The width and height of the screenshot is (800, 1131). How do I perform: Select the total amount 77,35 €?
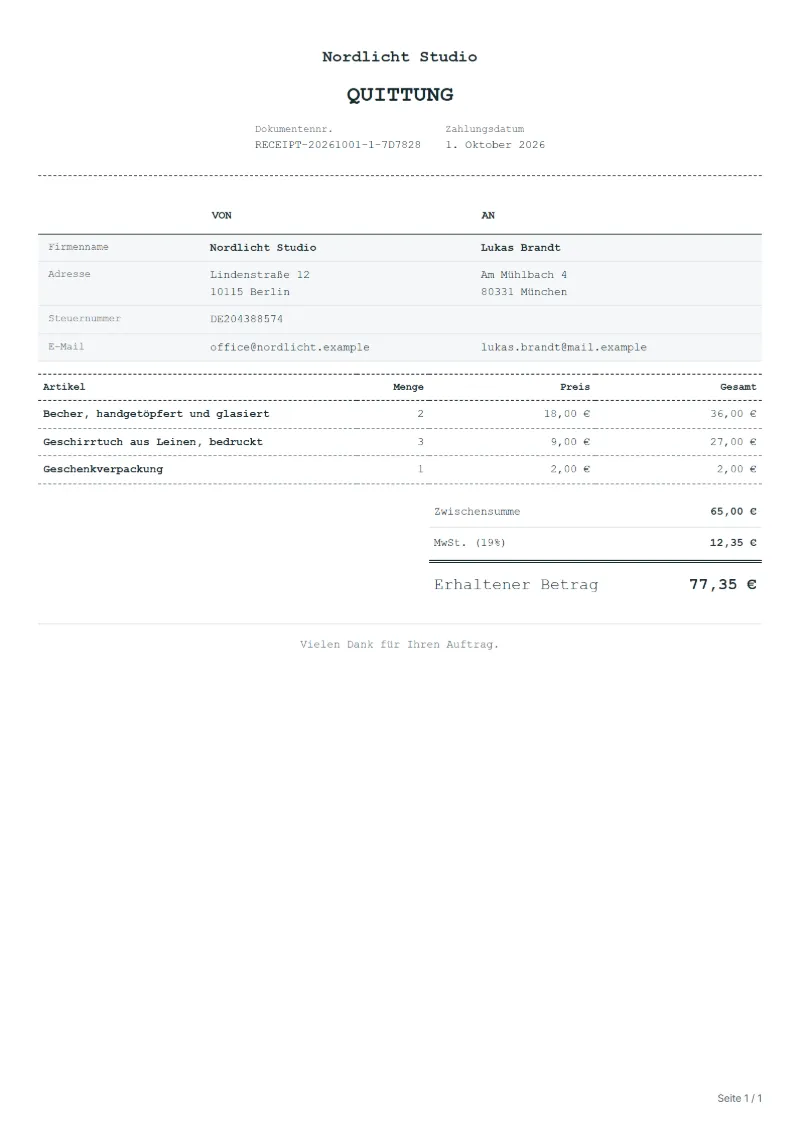[723, 585]
